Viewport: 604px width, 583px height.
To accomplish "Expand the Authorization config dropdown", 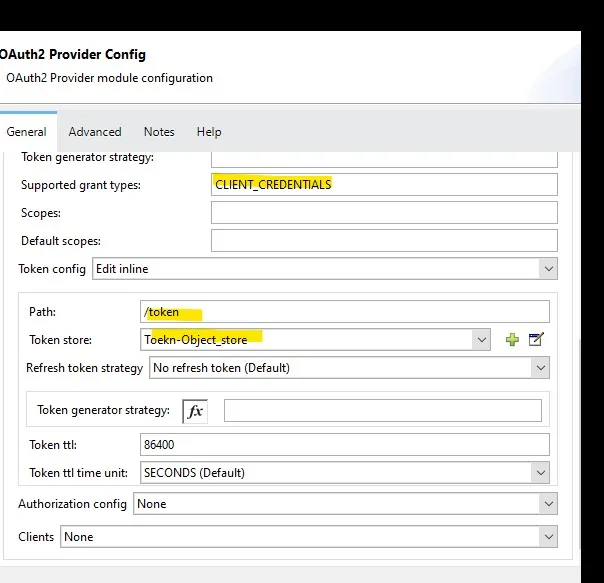I will pos(548,504).
